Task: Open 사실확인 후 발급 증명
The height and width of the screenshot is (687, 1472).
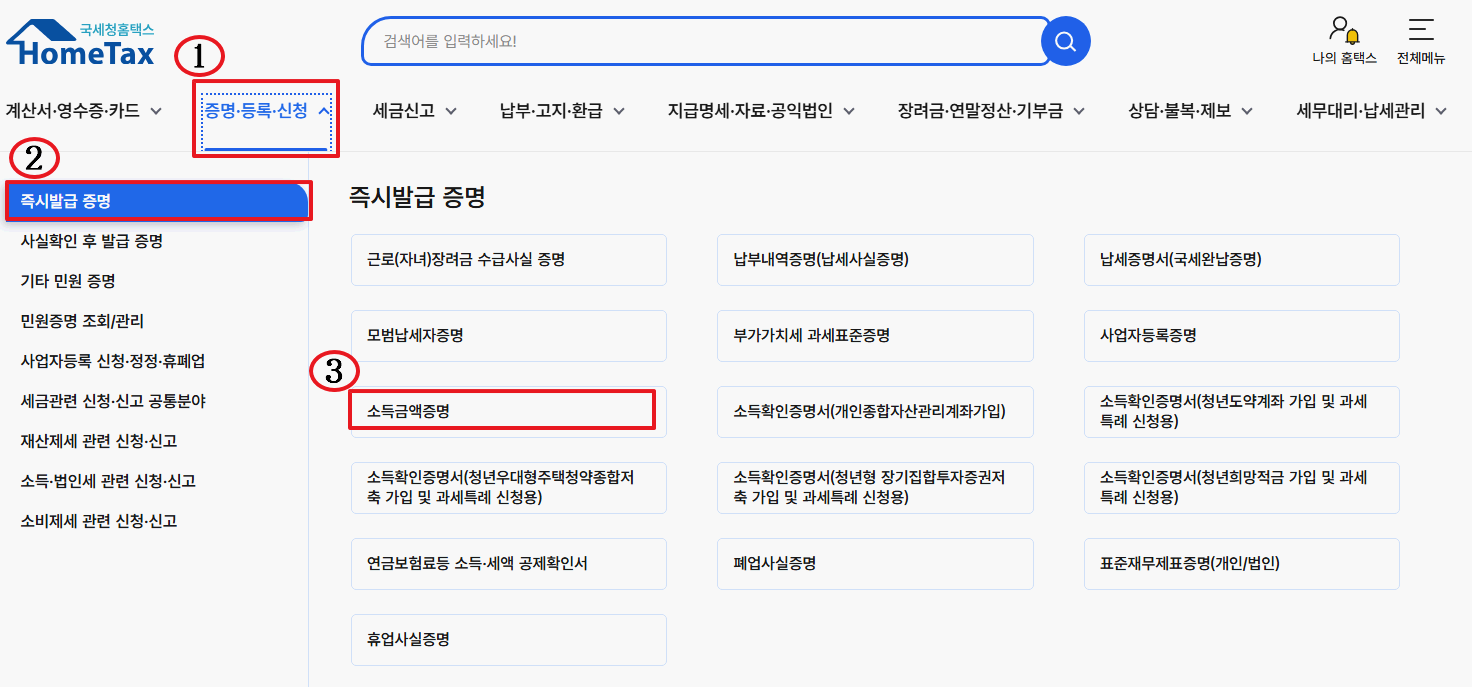Action: tap(92, 241)
